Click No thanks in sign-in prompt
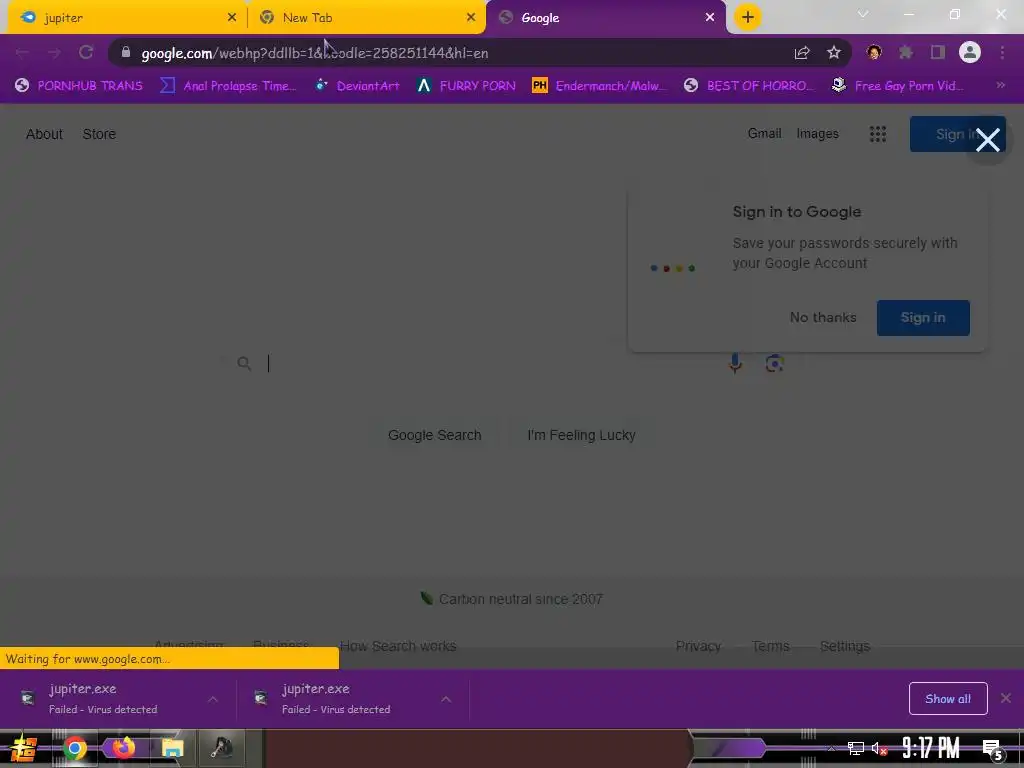1024x768 pixels. pyautogui.click(x=823, y=317)
